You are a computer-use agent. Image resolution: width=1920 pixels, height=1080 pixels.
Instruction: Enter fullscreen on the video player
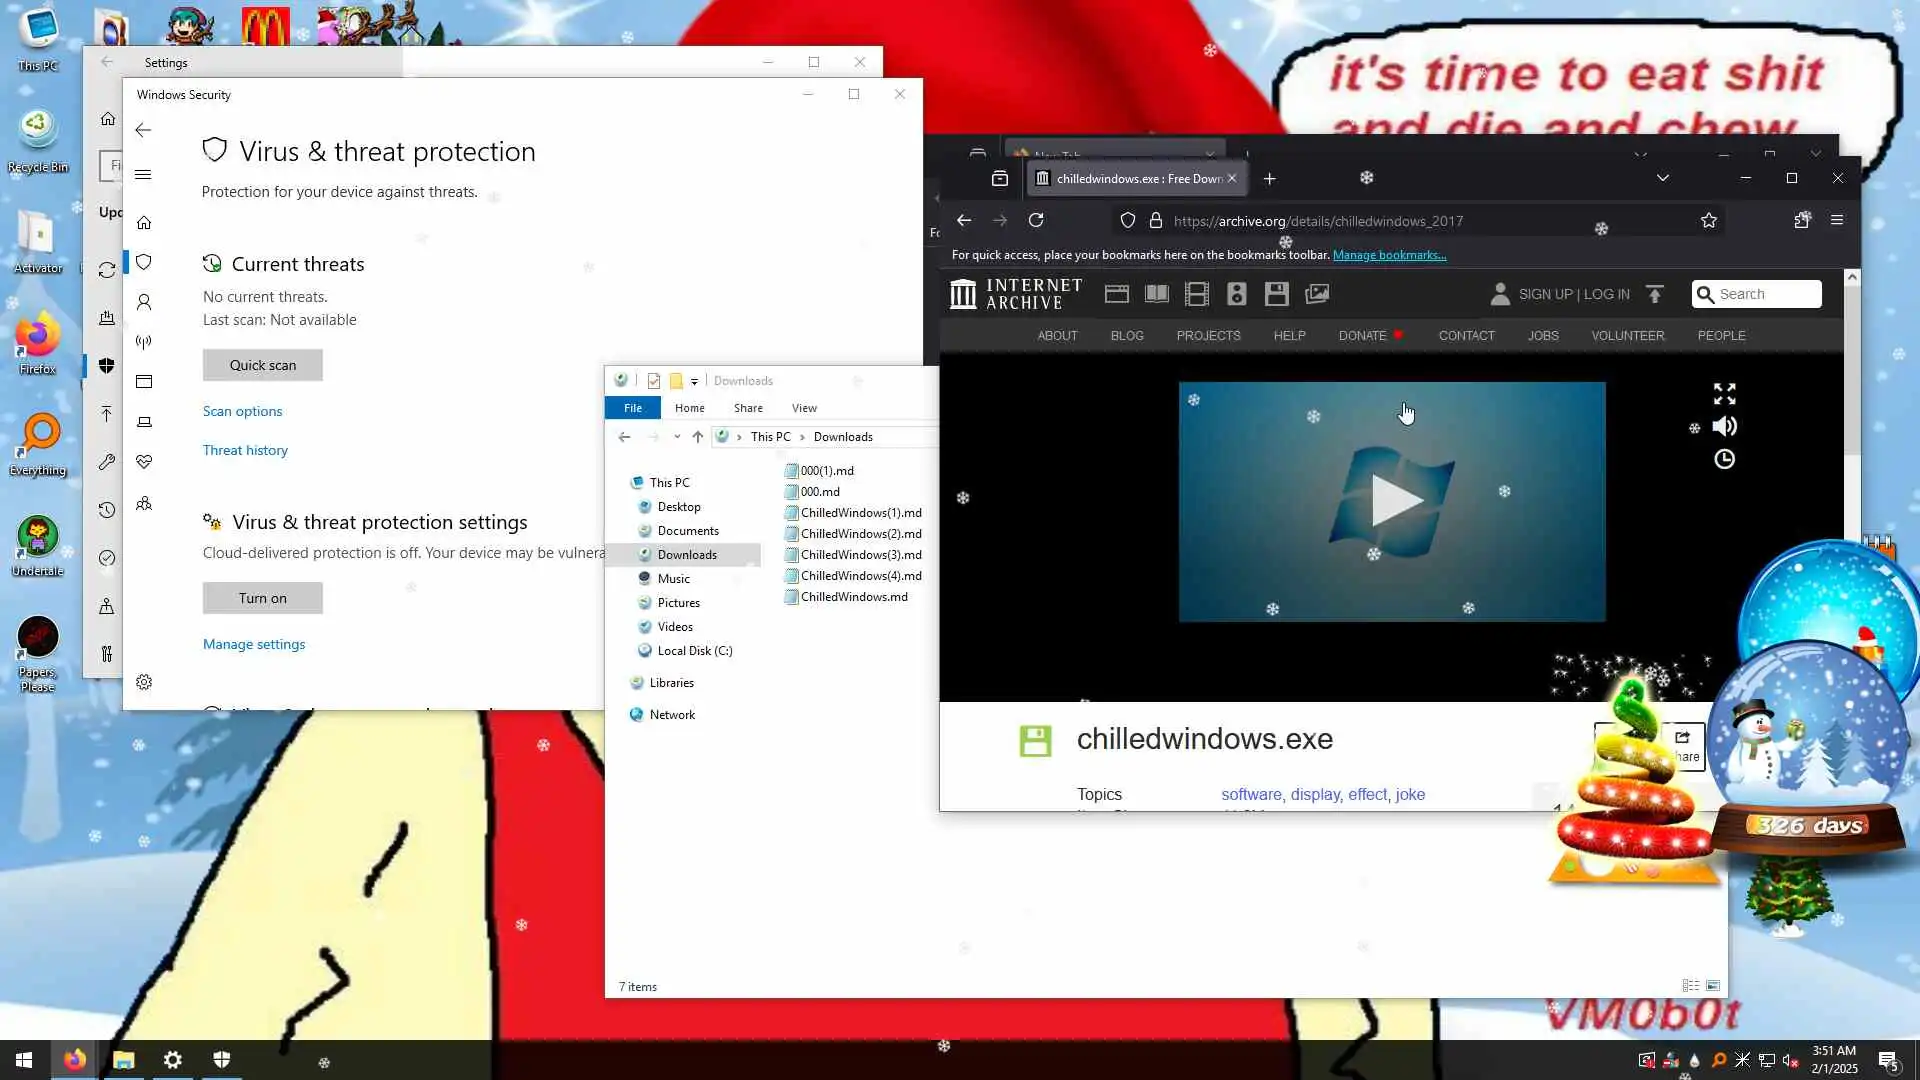1724,394
